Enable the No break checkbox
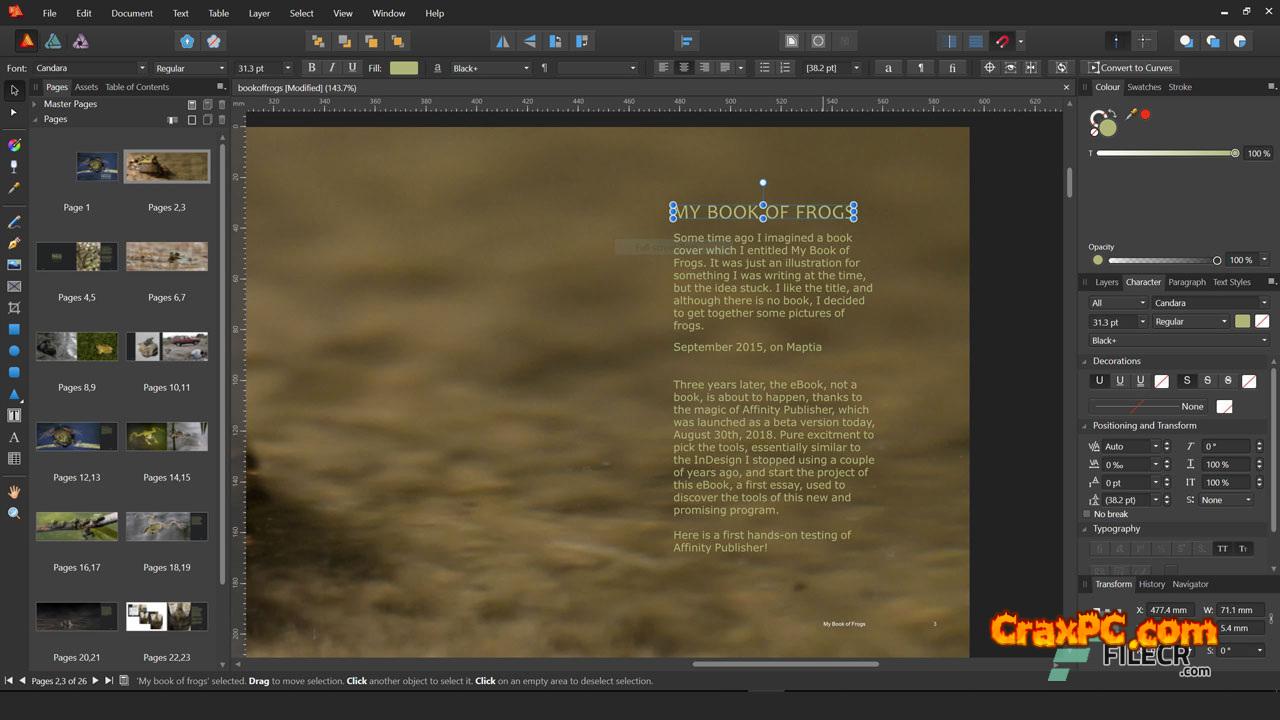Viewport: 1280px width, 720px height. (1087, 514)
